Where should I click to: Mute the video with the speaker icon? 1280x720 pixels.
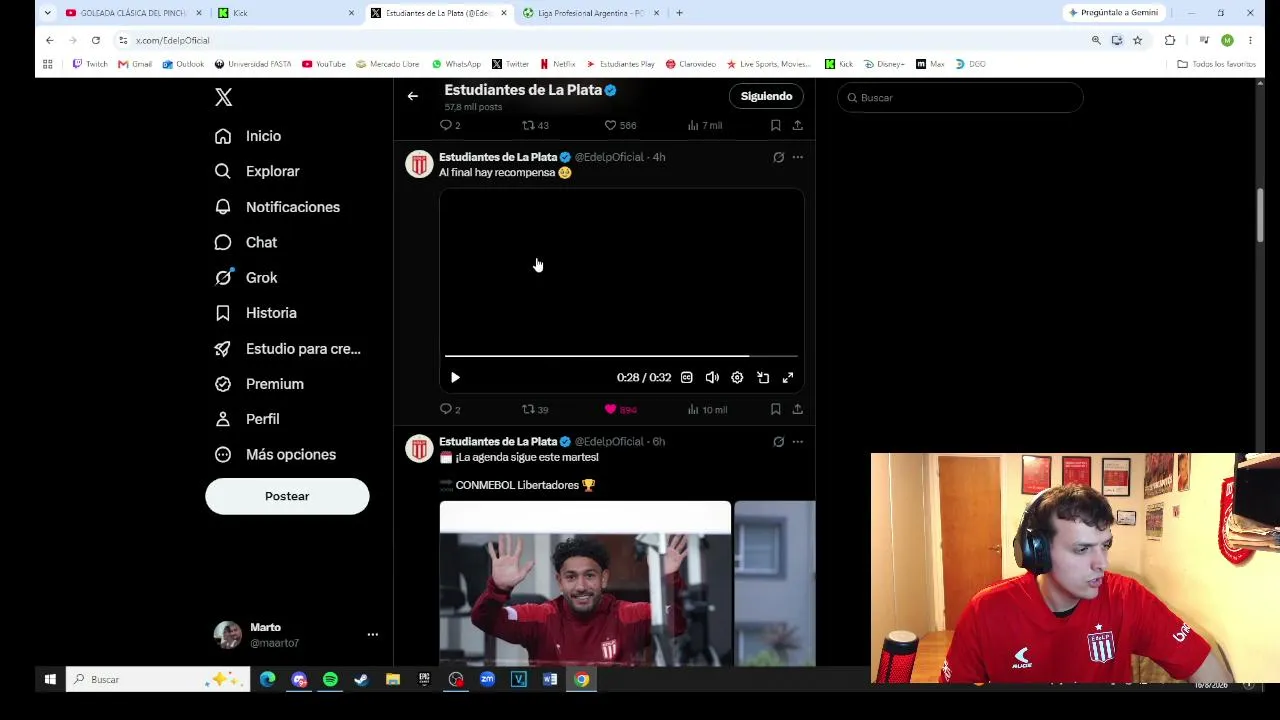coord(712,377)
